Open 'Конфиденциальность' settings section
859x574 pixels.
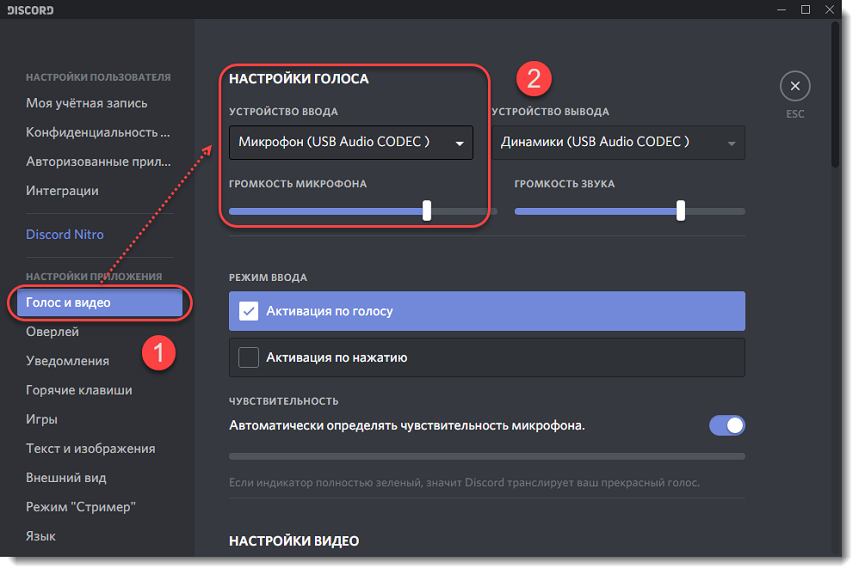pyautogui.click(x=98, y=132)
